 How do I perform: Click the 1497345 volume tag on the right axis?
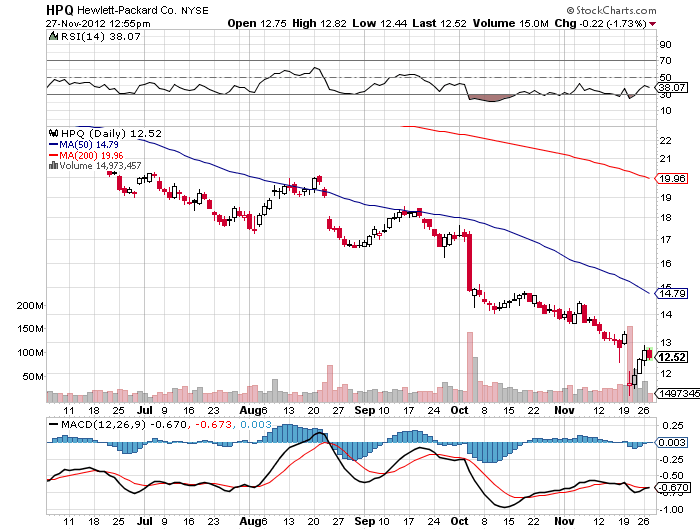(677, 393)
